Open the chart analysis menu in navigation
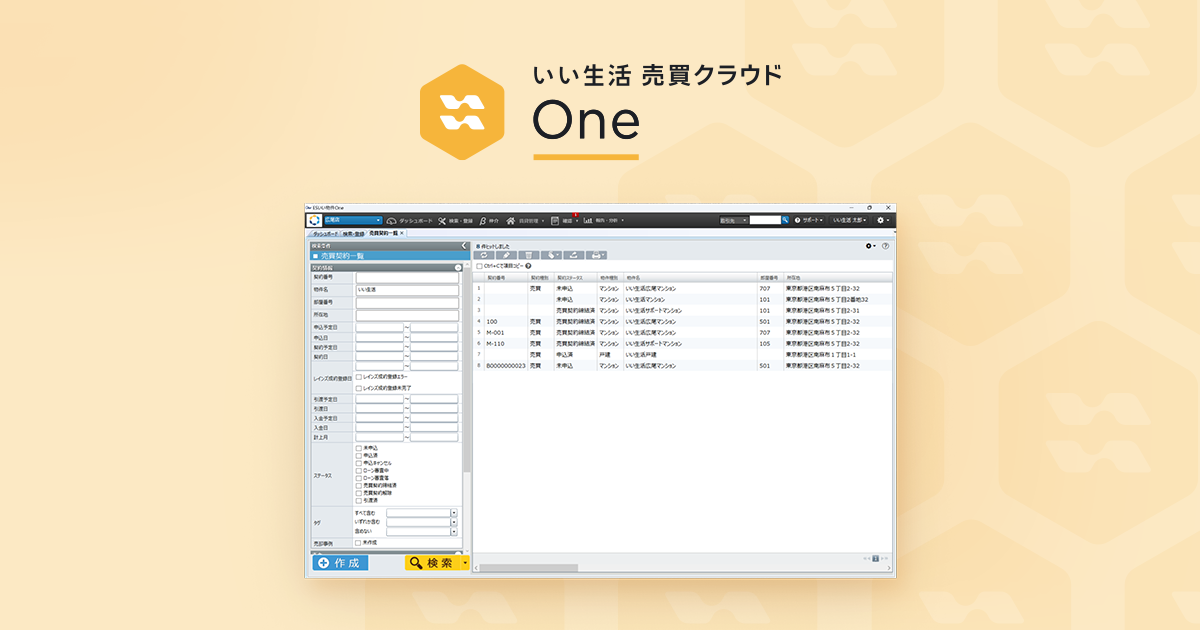The image size is (1200, 630). (x=604, y=220)
